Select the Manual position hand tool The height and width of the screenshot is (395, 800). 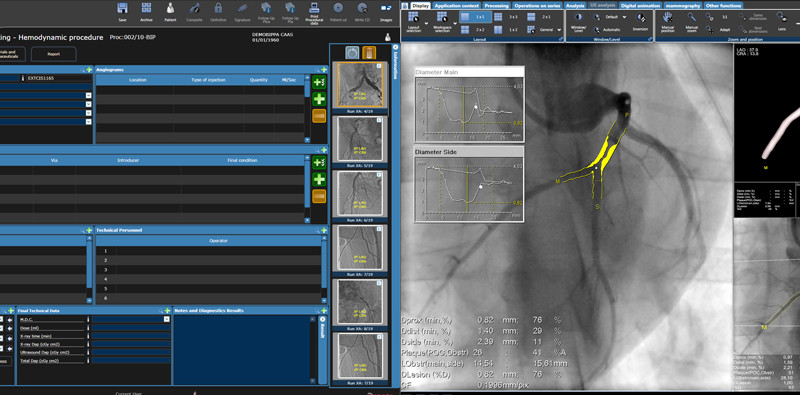coord(667,17)
